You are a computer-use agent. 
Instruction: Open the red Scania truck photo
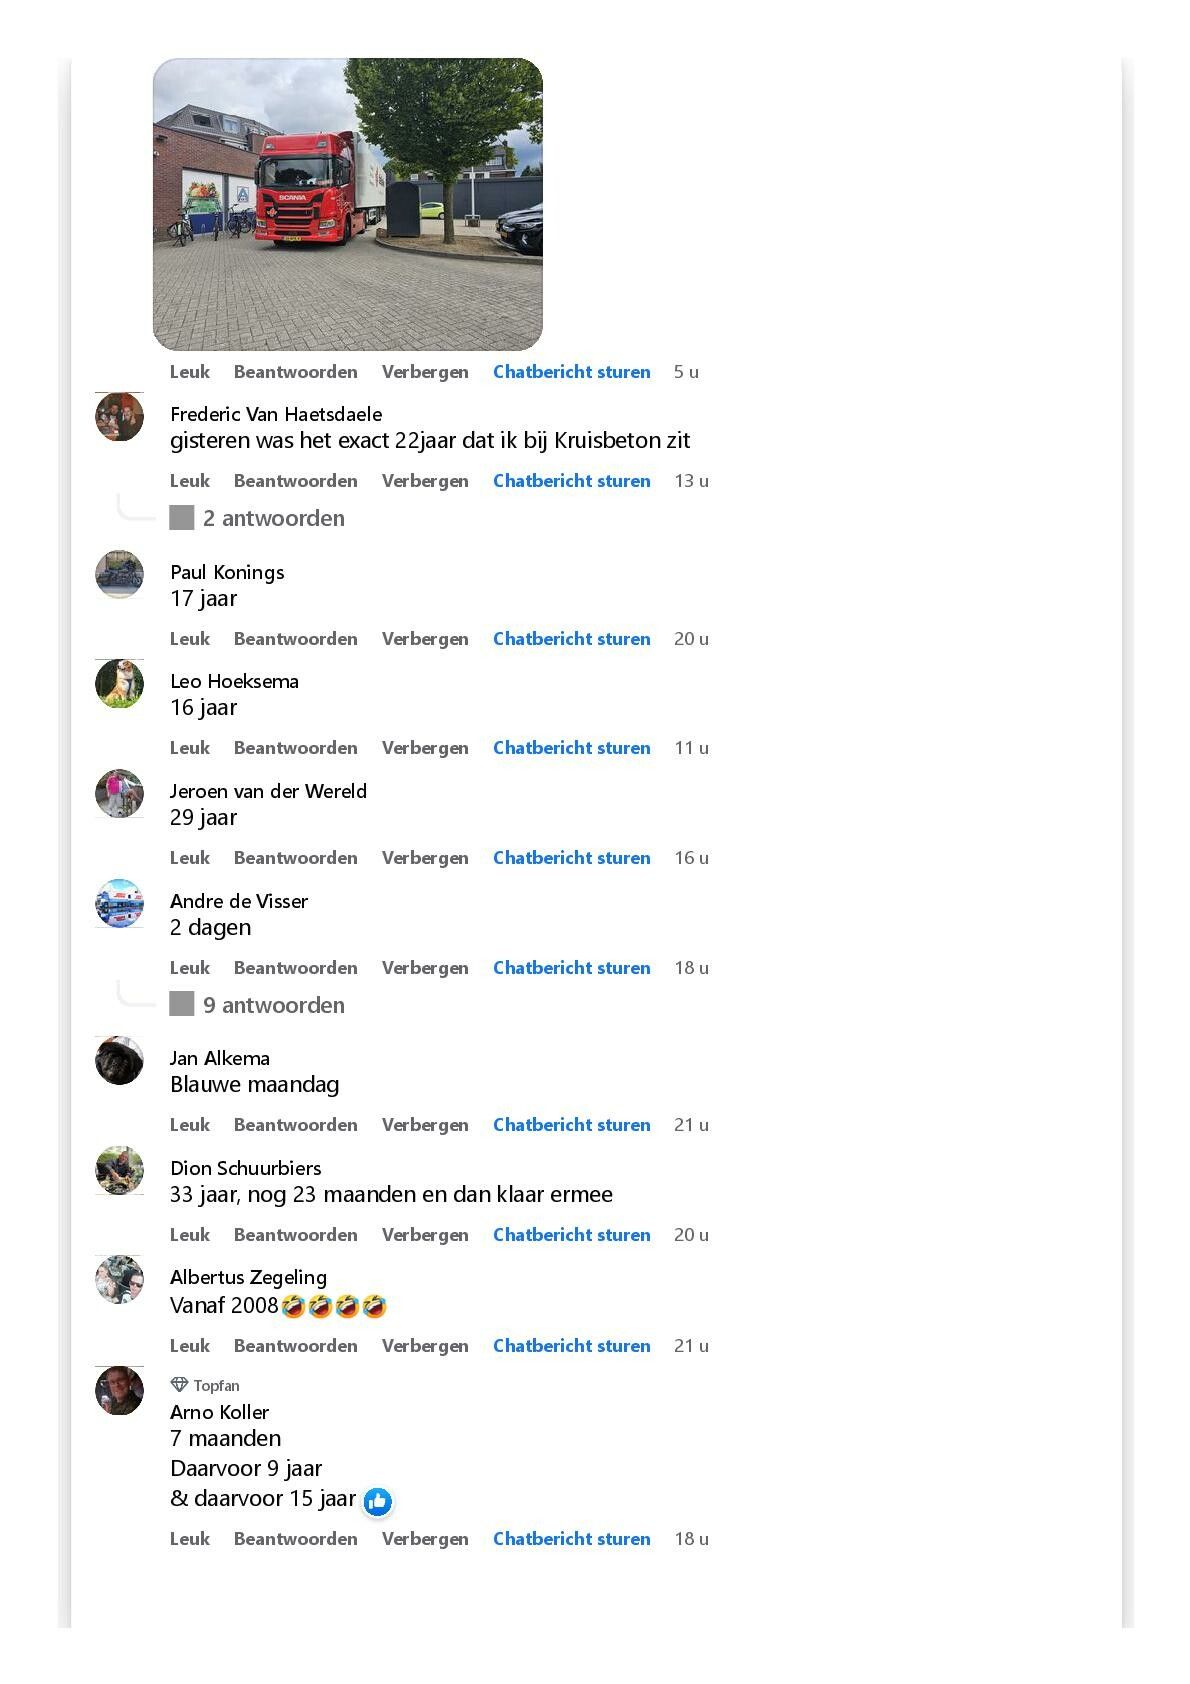point(348,204)
